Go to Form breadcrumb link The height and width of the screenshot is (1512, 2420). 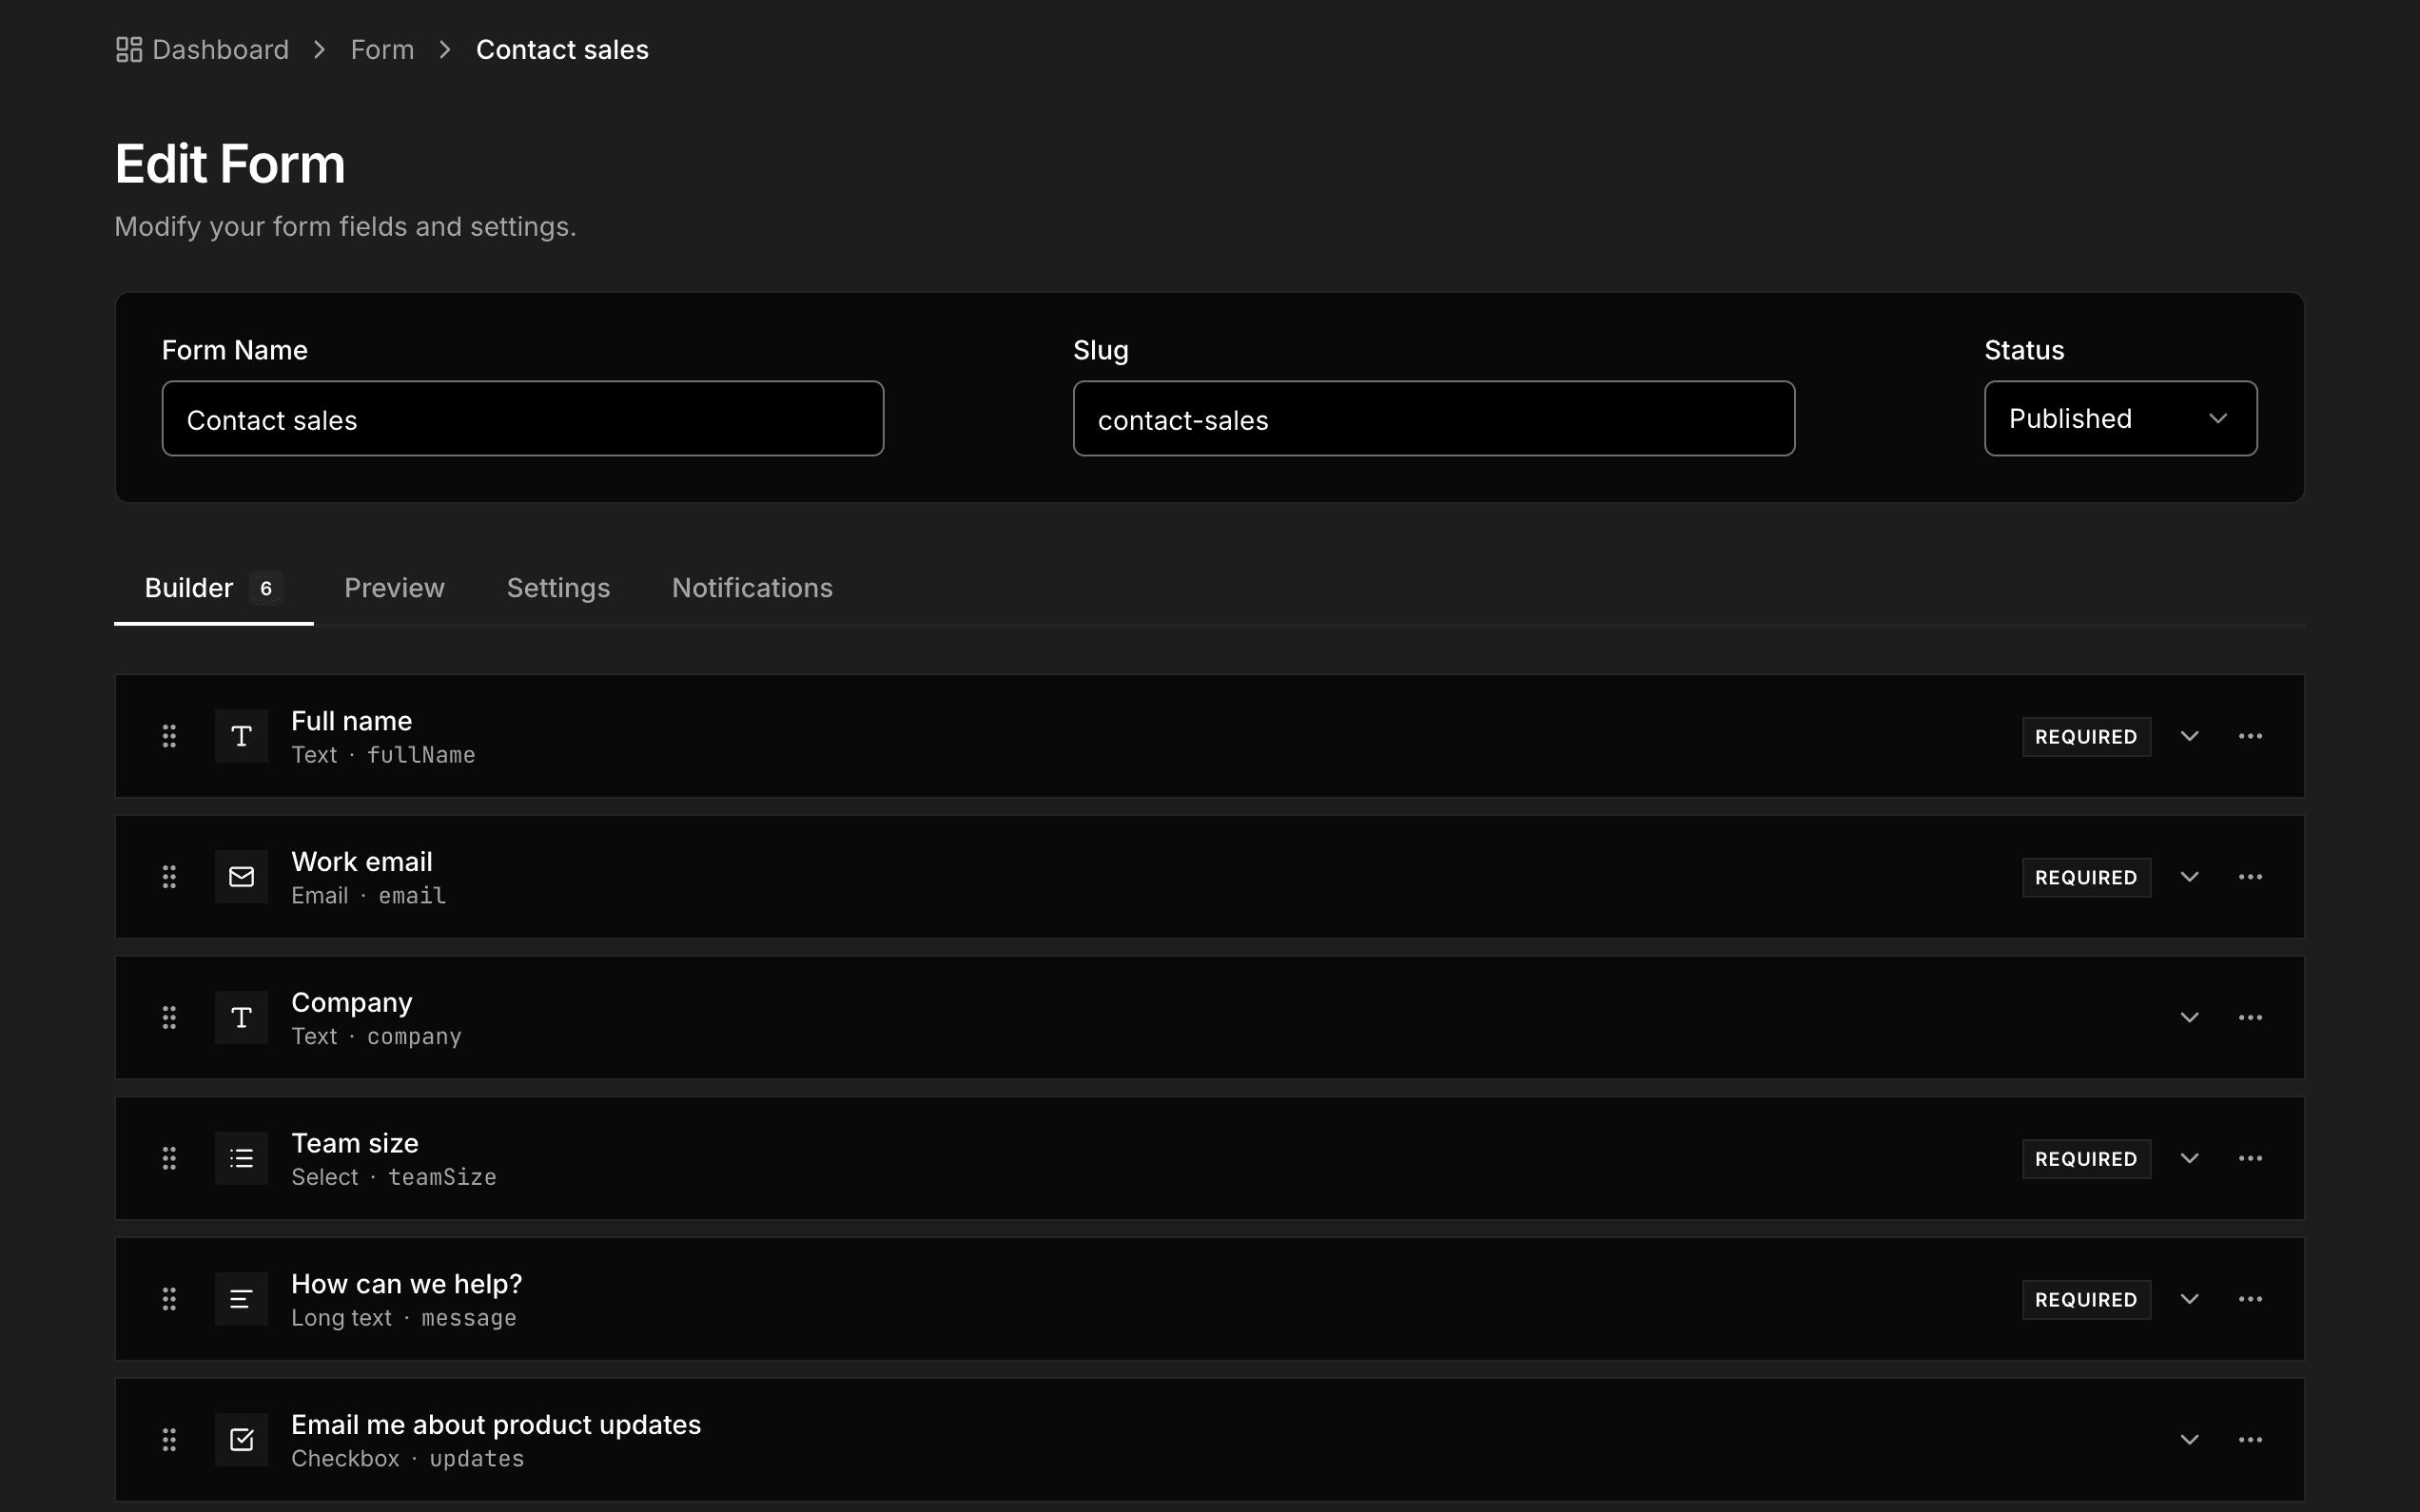(382, 50)
